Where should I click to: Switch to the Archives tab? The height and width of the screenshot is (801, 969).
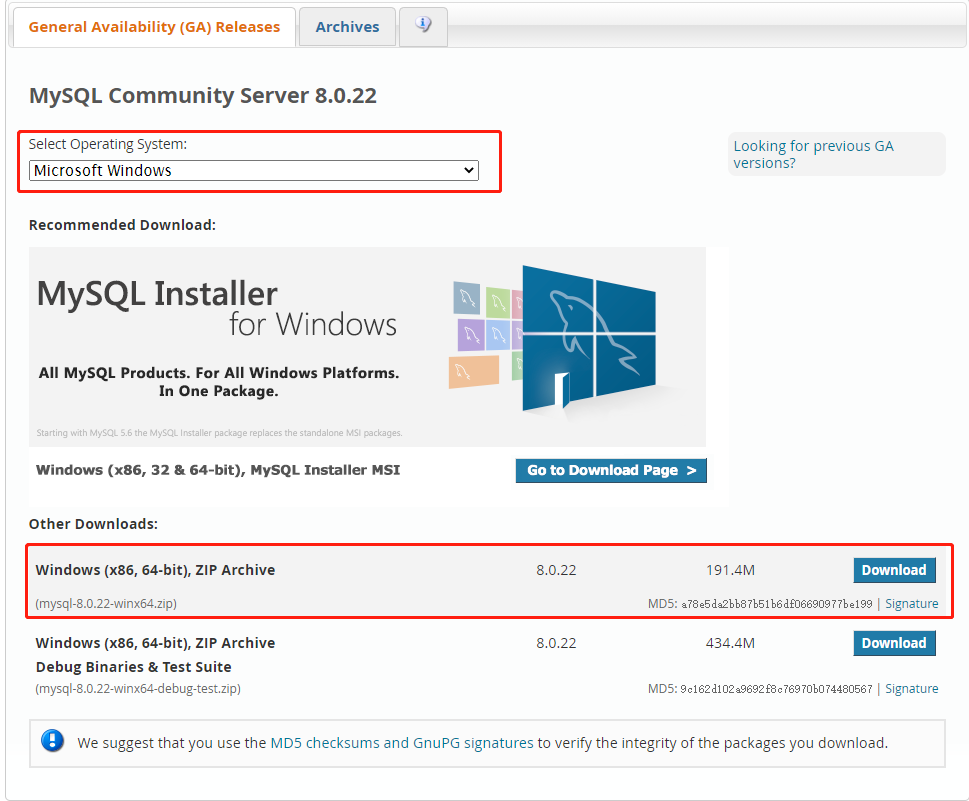click(347, 27)
